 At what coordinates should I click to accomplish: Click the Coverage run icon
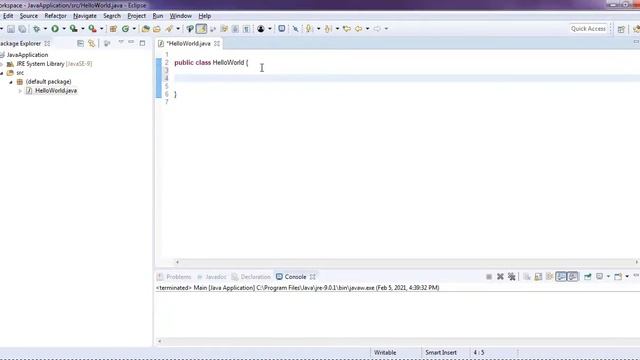coord(73,29)
